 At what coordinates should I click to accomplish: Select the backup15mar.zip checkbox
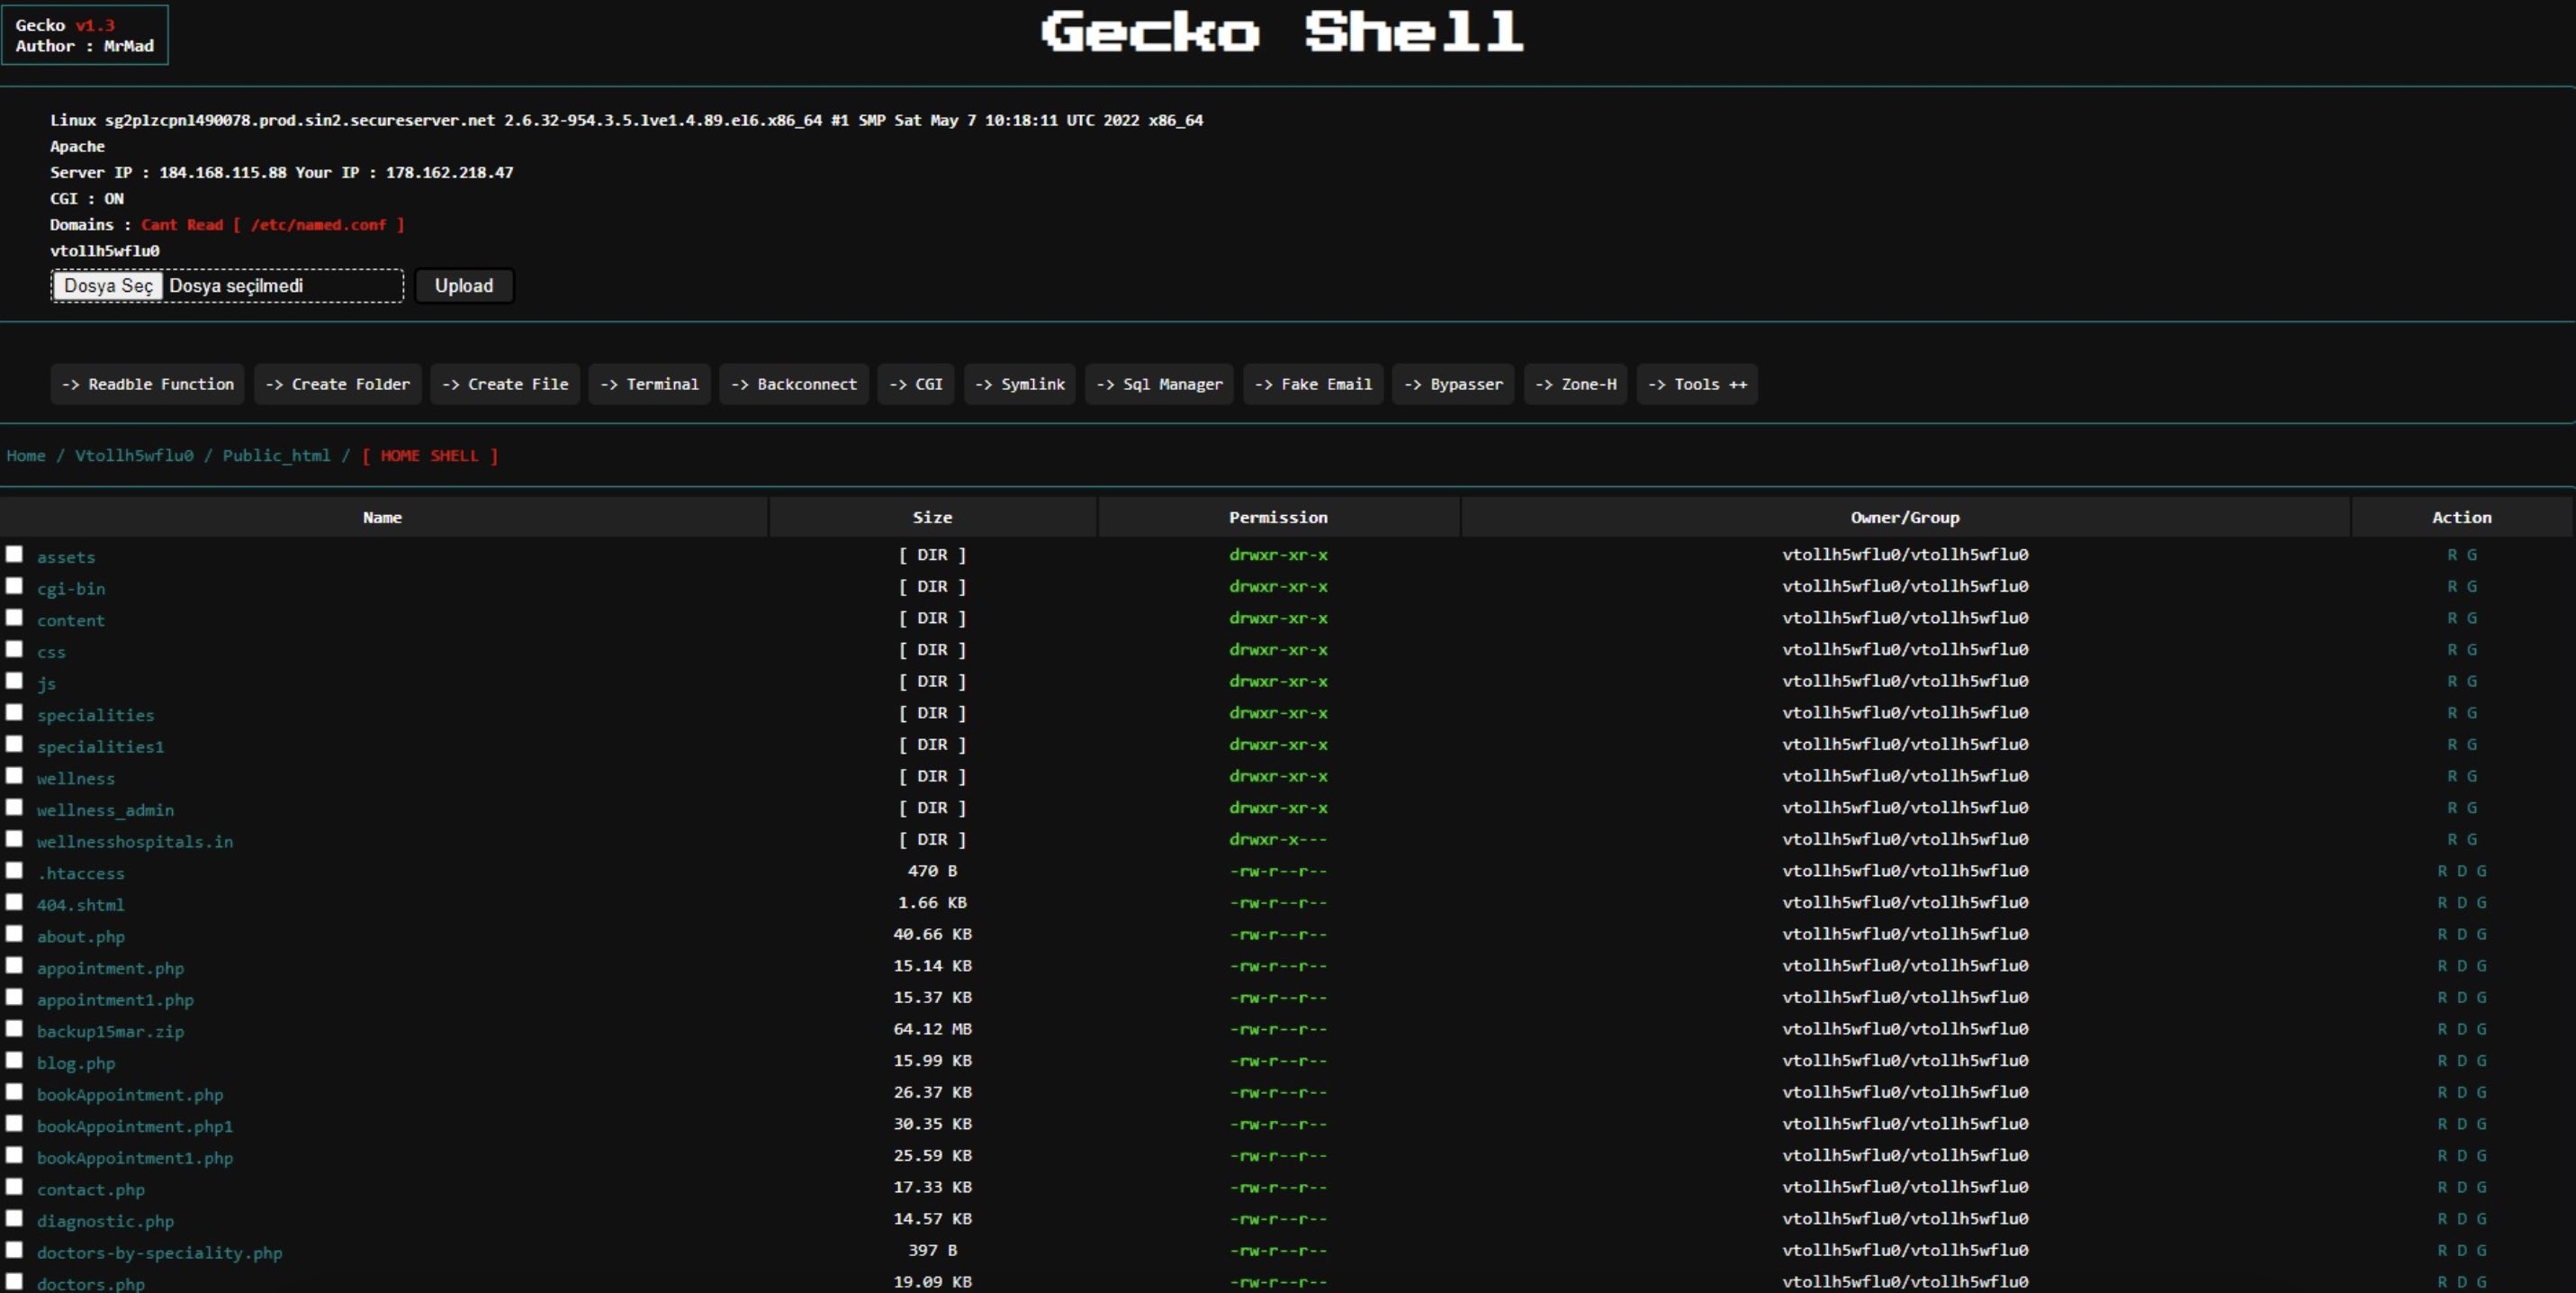click(14, 1028)
